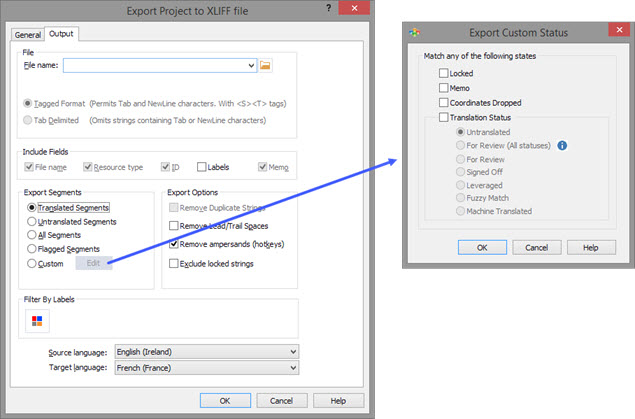Select For Review (All statuses) radio button
The image size is (635, 419).
click(460, 145)
